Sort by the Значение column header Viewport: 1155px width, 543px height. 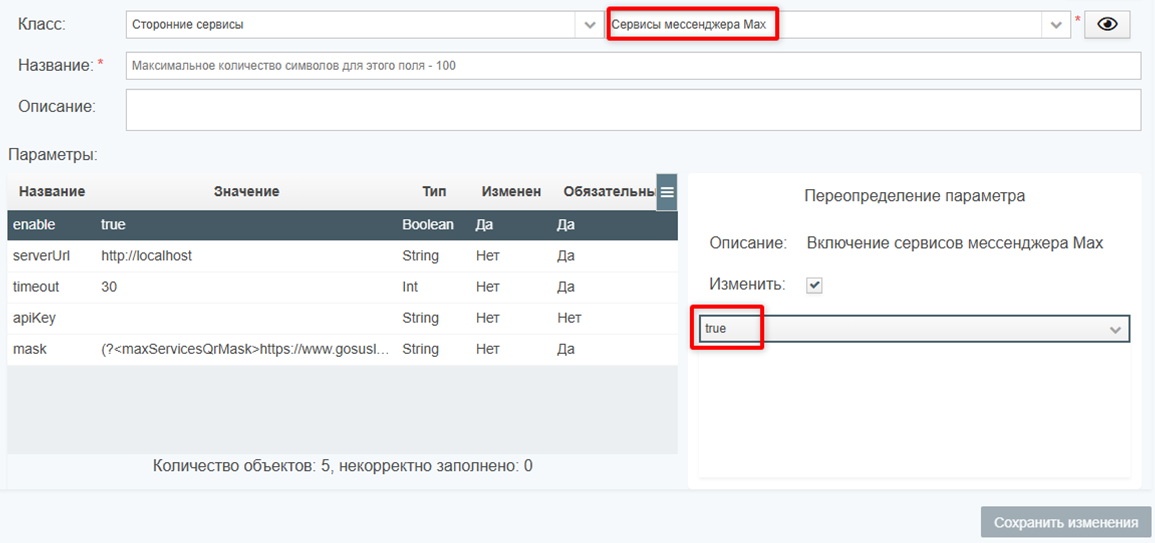coord(246,191)
